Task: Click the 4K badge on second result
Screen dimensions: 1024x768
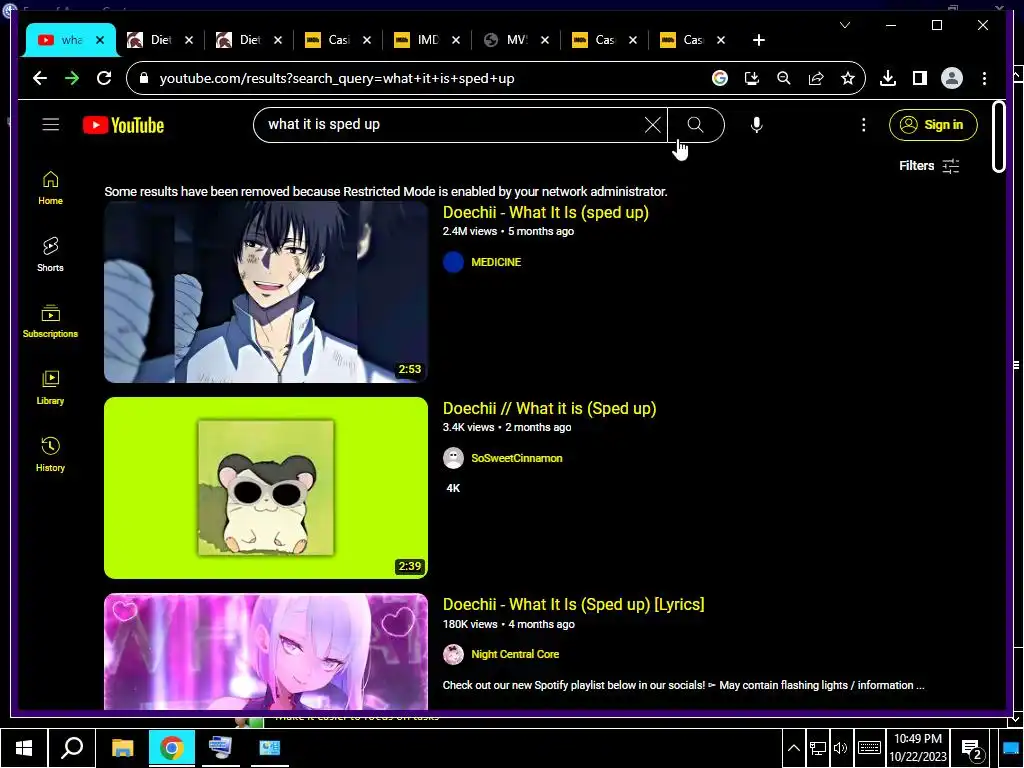Action: [453, 488]
